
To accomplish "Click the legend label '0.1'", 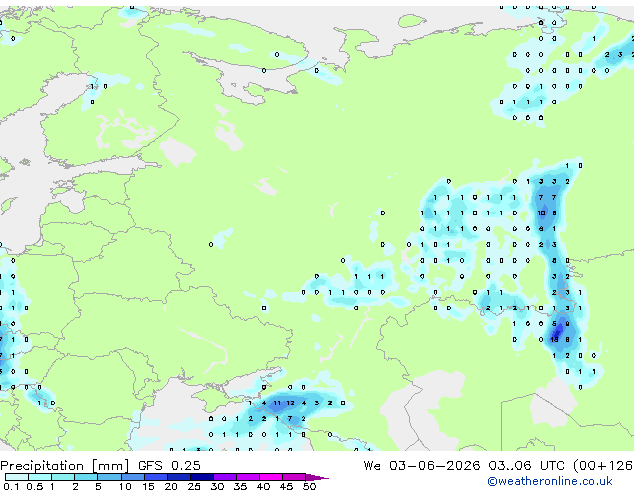I will (x=10, y=486).
